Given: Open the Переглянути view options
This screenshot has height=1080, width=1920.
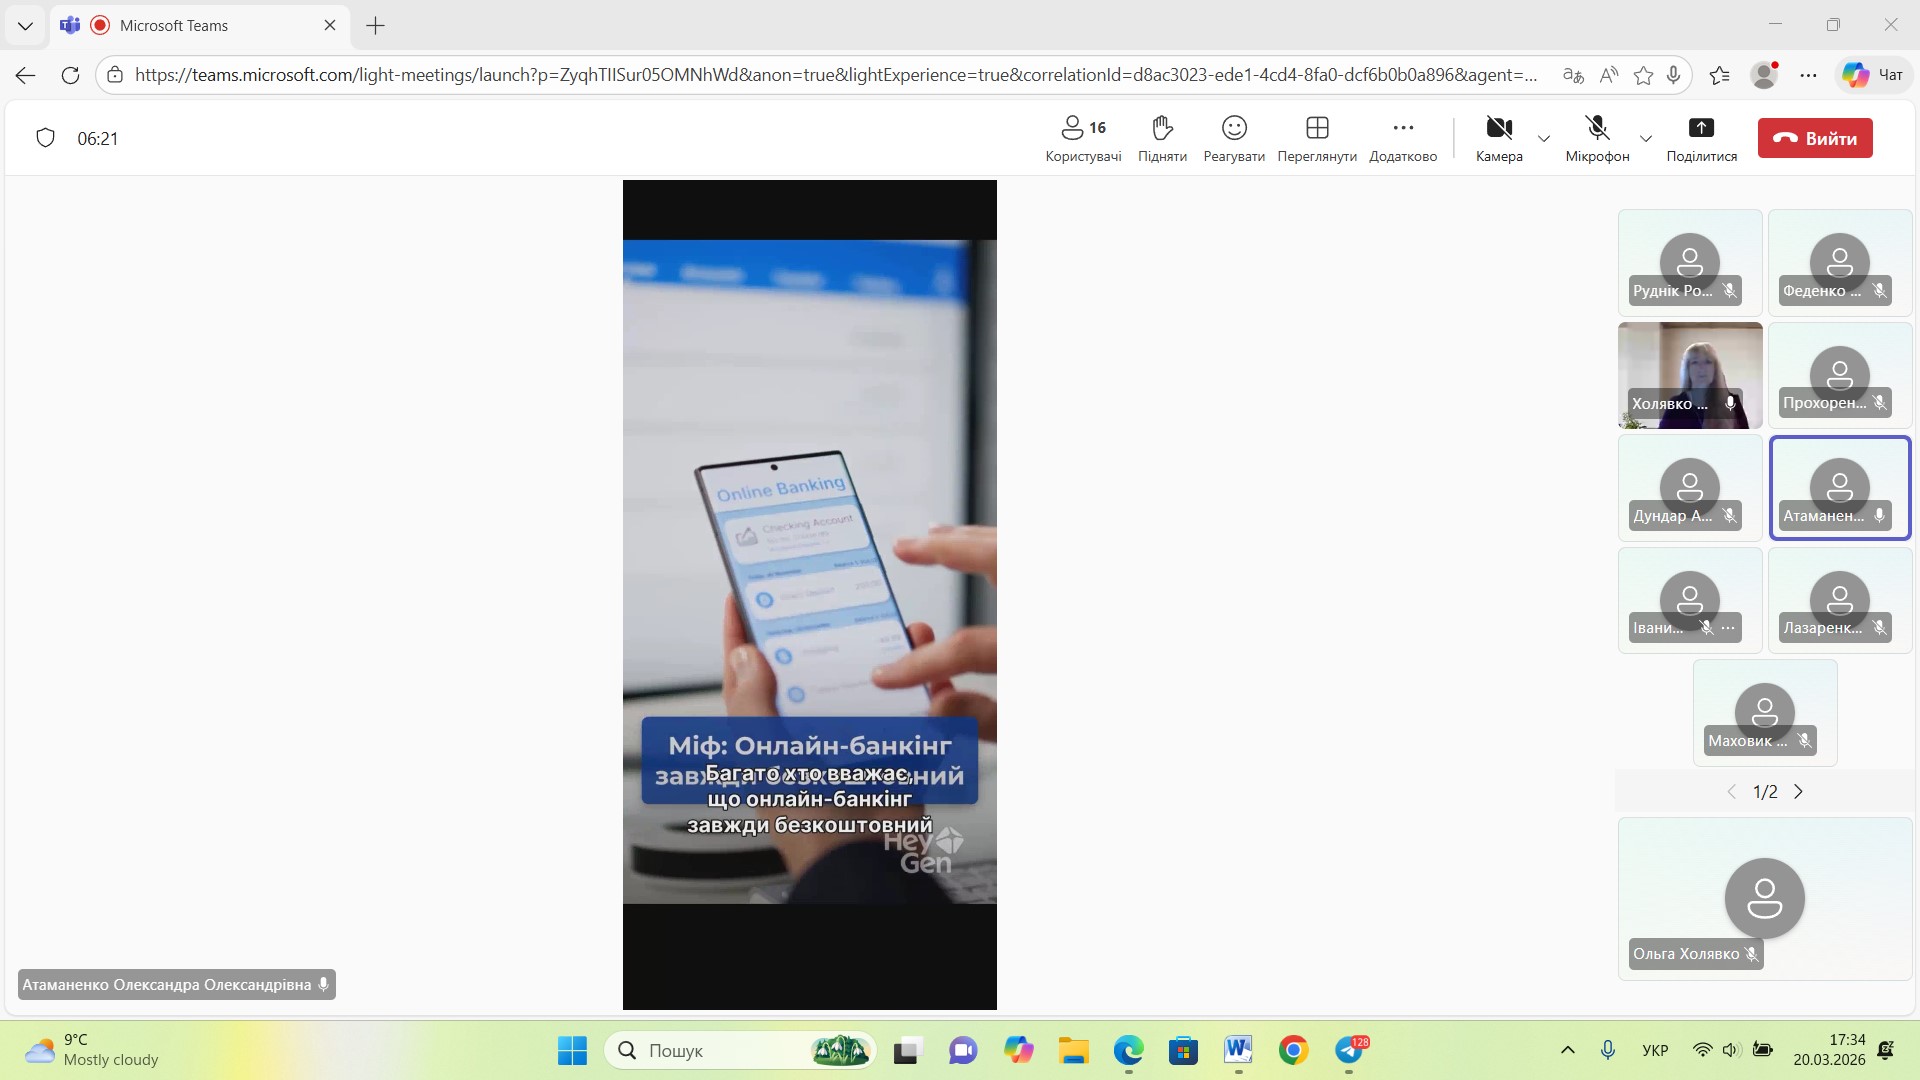Looking at the screenshot, I should [x=1316, y=138].
